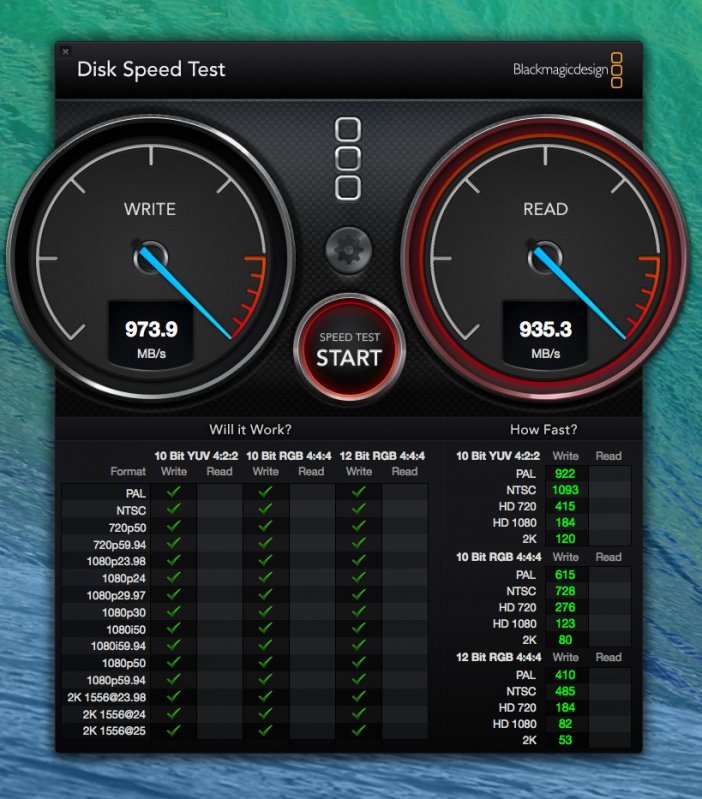Click the 'How Fast?' header

(x=544, y=430)
